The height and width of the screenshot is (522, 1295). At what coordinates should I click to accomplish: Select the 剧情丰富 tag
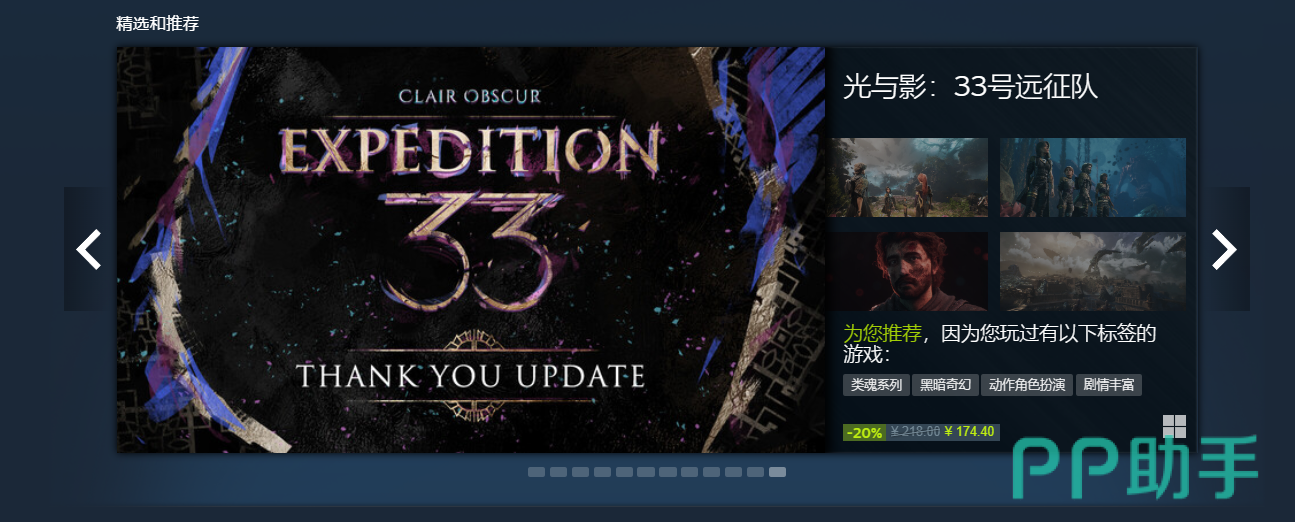click(1109, 385)
